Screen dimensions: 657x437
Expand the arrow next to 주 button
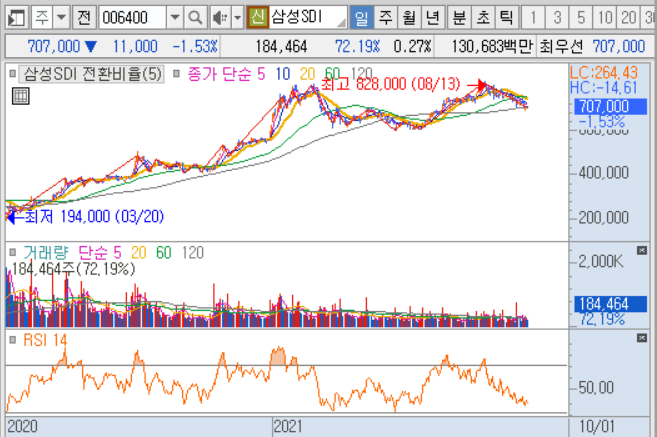(x=62, y=18)
